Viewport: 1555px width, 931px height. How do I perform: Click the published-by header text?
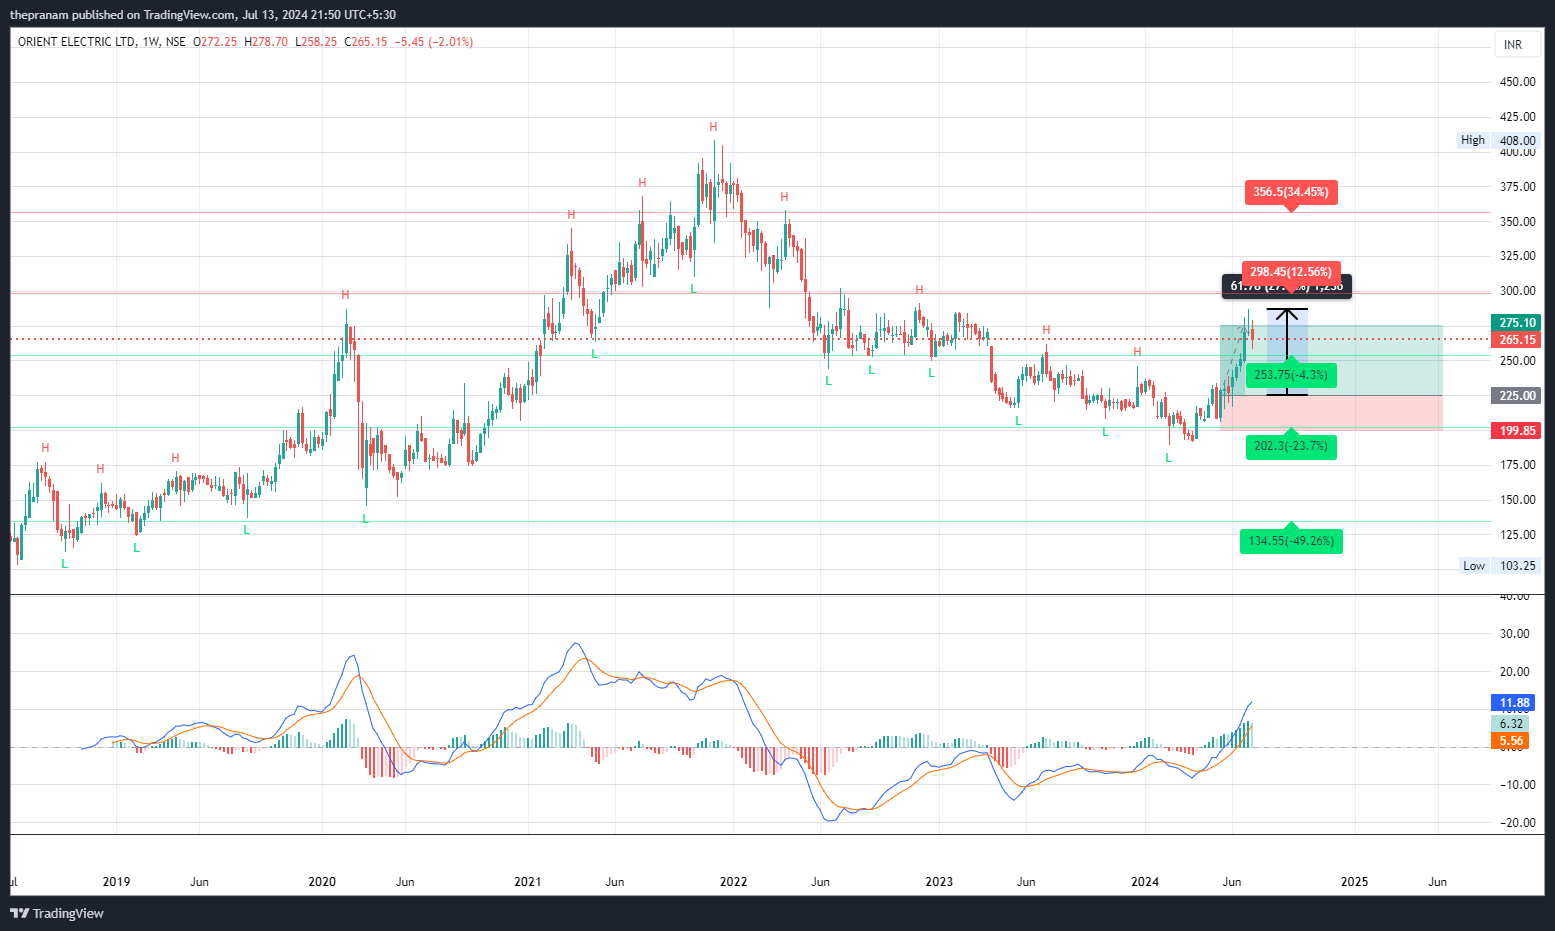tap(203, 15)
